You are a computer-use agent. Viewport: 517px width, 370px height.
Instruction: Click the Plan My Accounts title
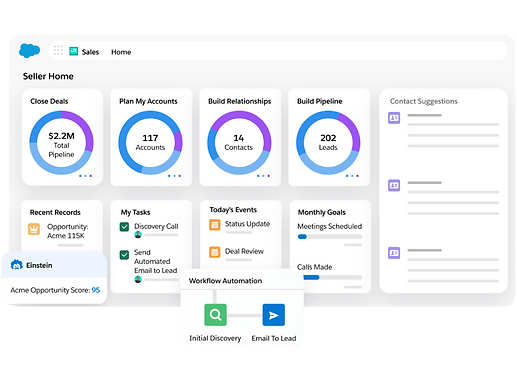[x=148, y=101]
